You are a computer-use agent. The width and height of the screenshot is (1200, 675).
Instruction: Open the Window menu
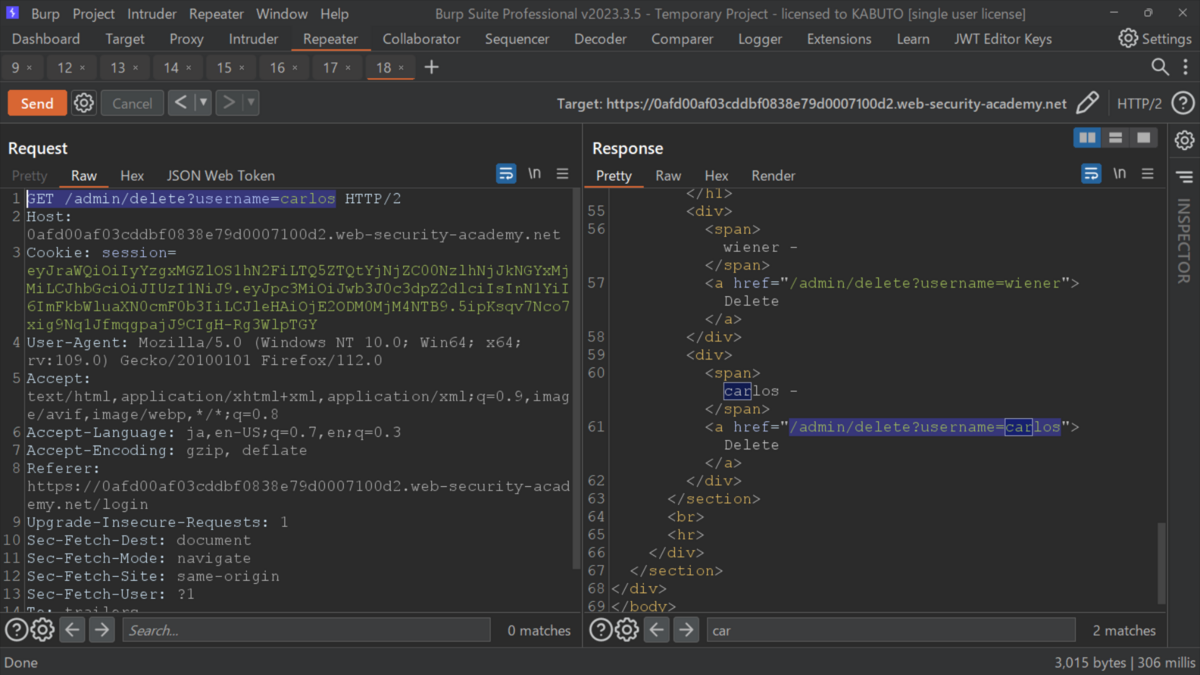click(x=282, y=14)
